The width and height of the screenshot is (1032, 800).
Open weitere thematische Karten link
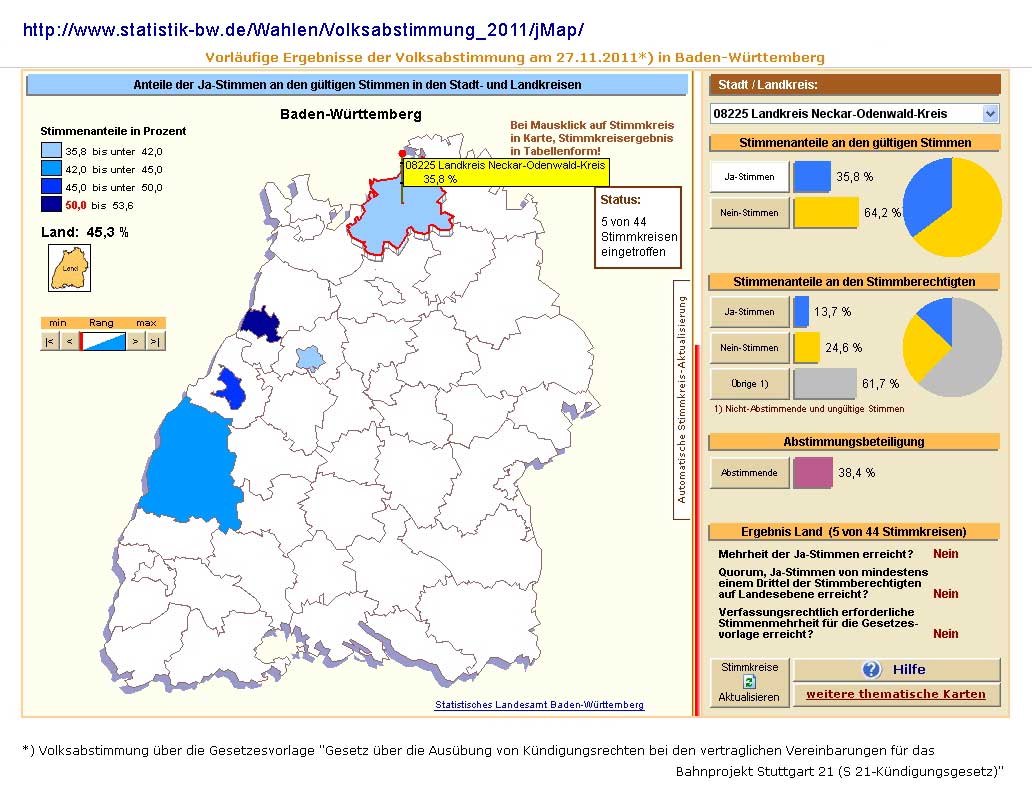(x=896, y=694)
